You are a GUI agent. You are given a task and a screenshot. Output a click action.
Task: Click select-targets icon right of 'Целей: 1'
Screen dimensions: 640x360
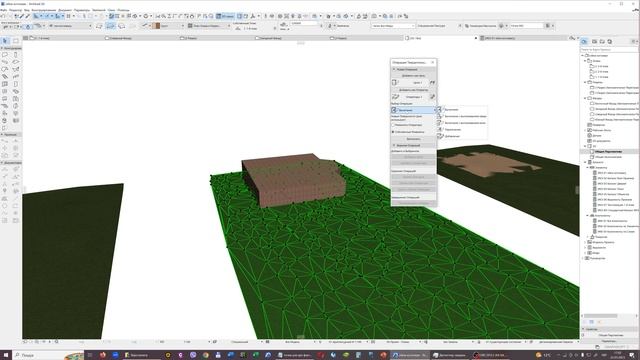click(433, 82)
